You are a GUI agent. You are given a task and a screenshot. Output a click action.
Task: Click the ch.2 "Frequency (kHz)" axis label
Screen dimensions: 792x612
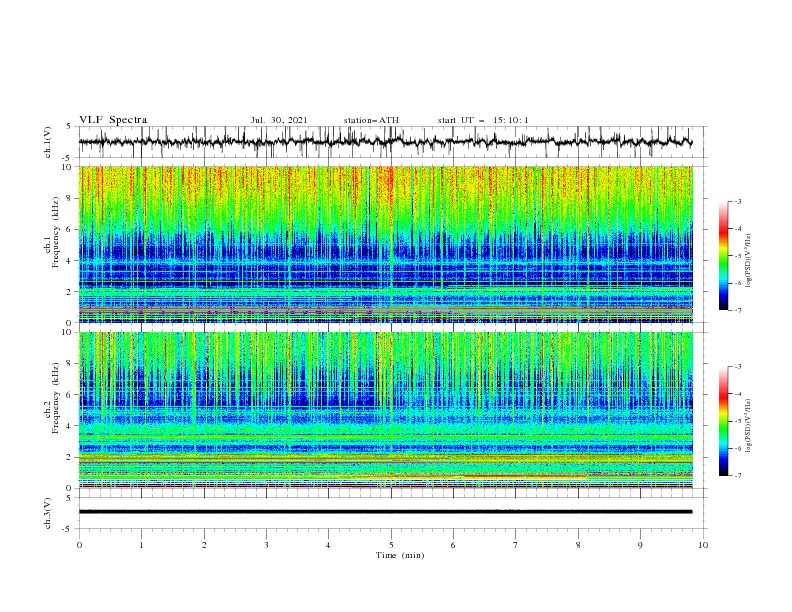click(x=56, y=398)
